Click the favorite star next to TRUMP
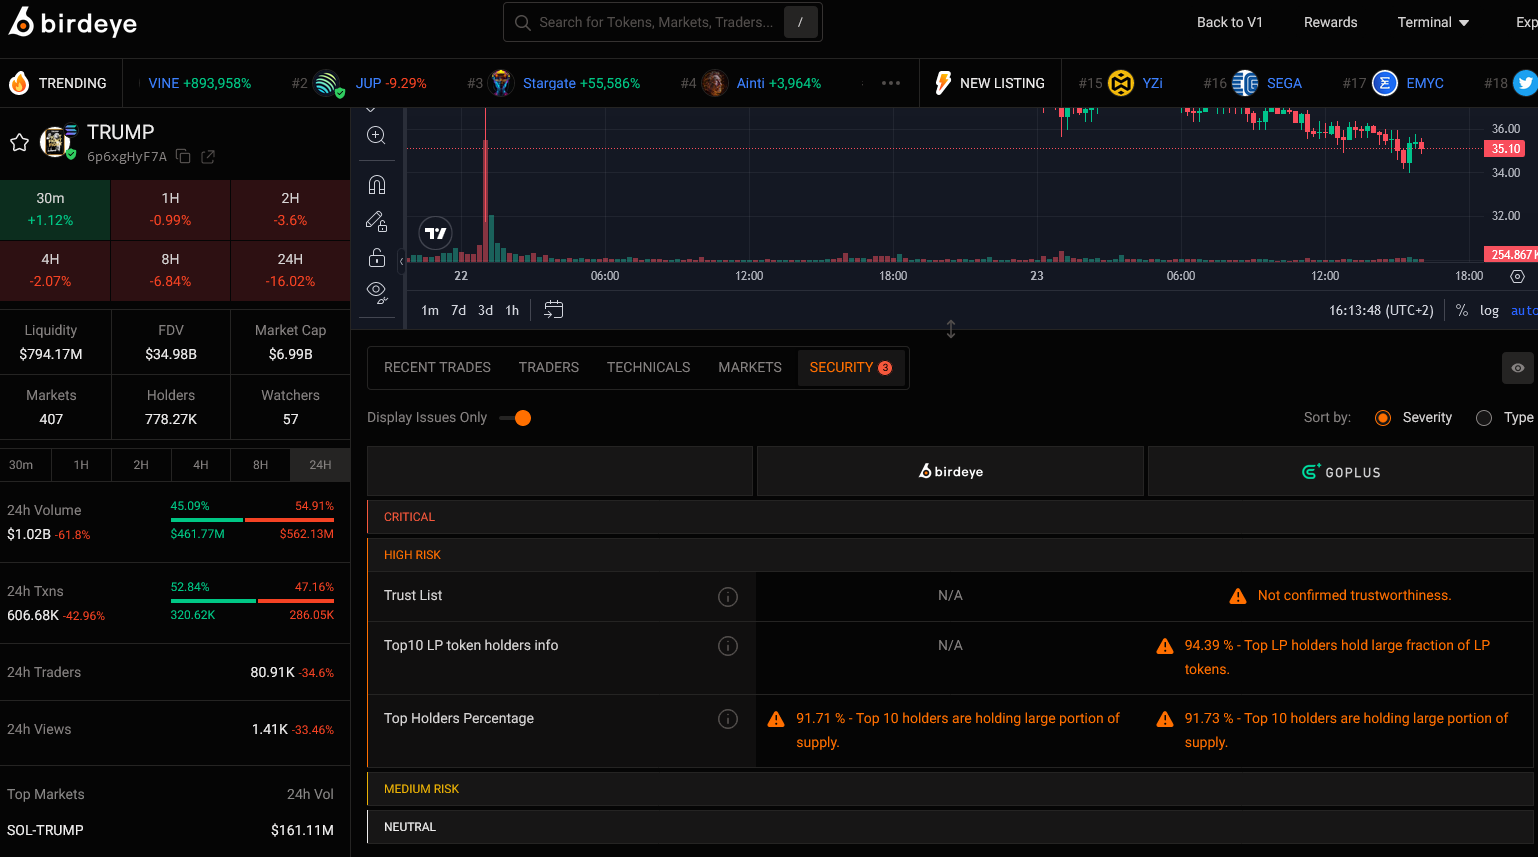This screenshot has width=1538, height=857. (x=19, y=143)
